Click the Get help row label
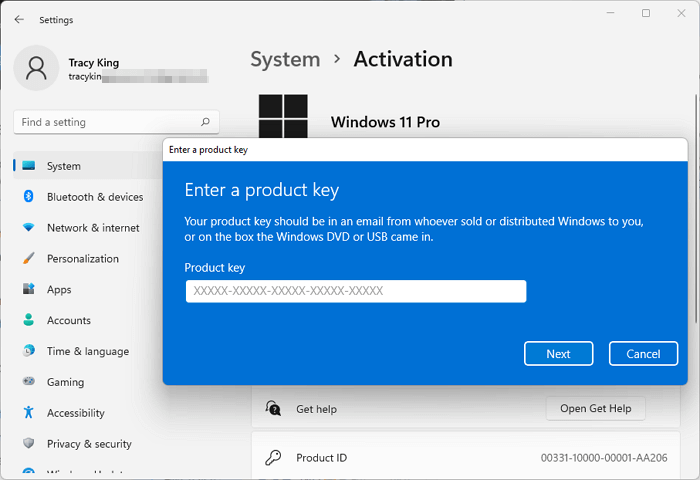The height and width of the screenshot is (480, 700). click(317, 409)
